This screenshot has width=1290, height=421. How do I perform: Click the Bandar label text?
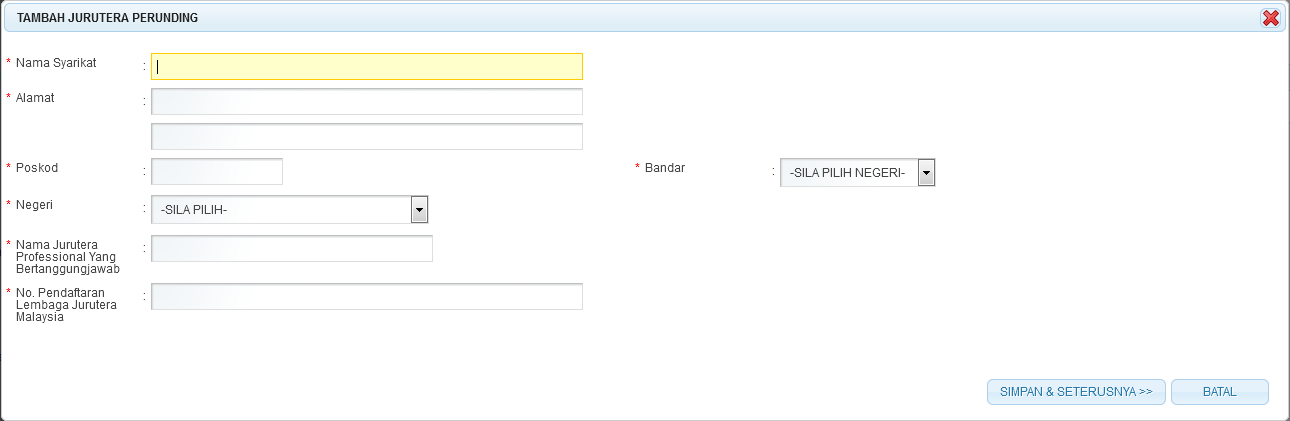665,168
